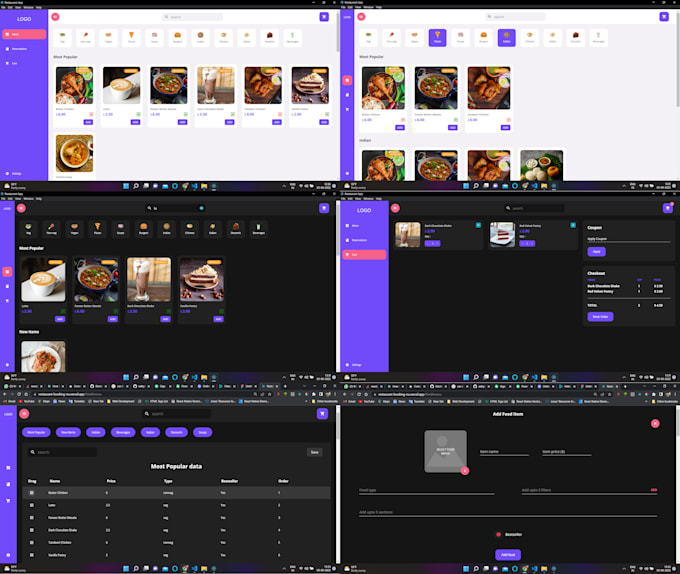Select the Indian category icon in the dark menu window
680x574 pixels.
coord(167,228)
